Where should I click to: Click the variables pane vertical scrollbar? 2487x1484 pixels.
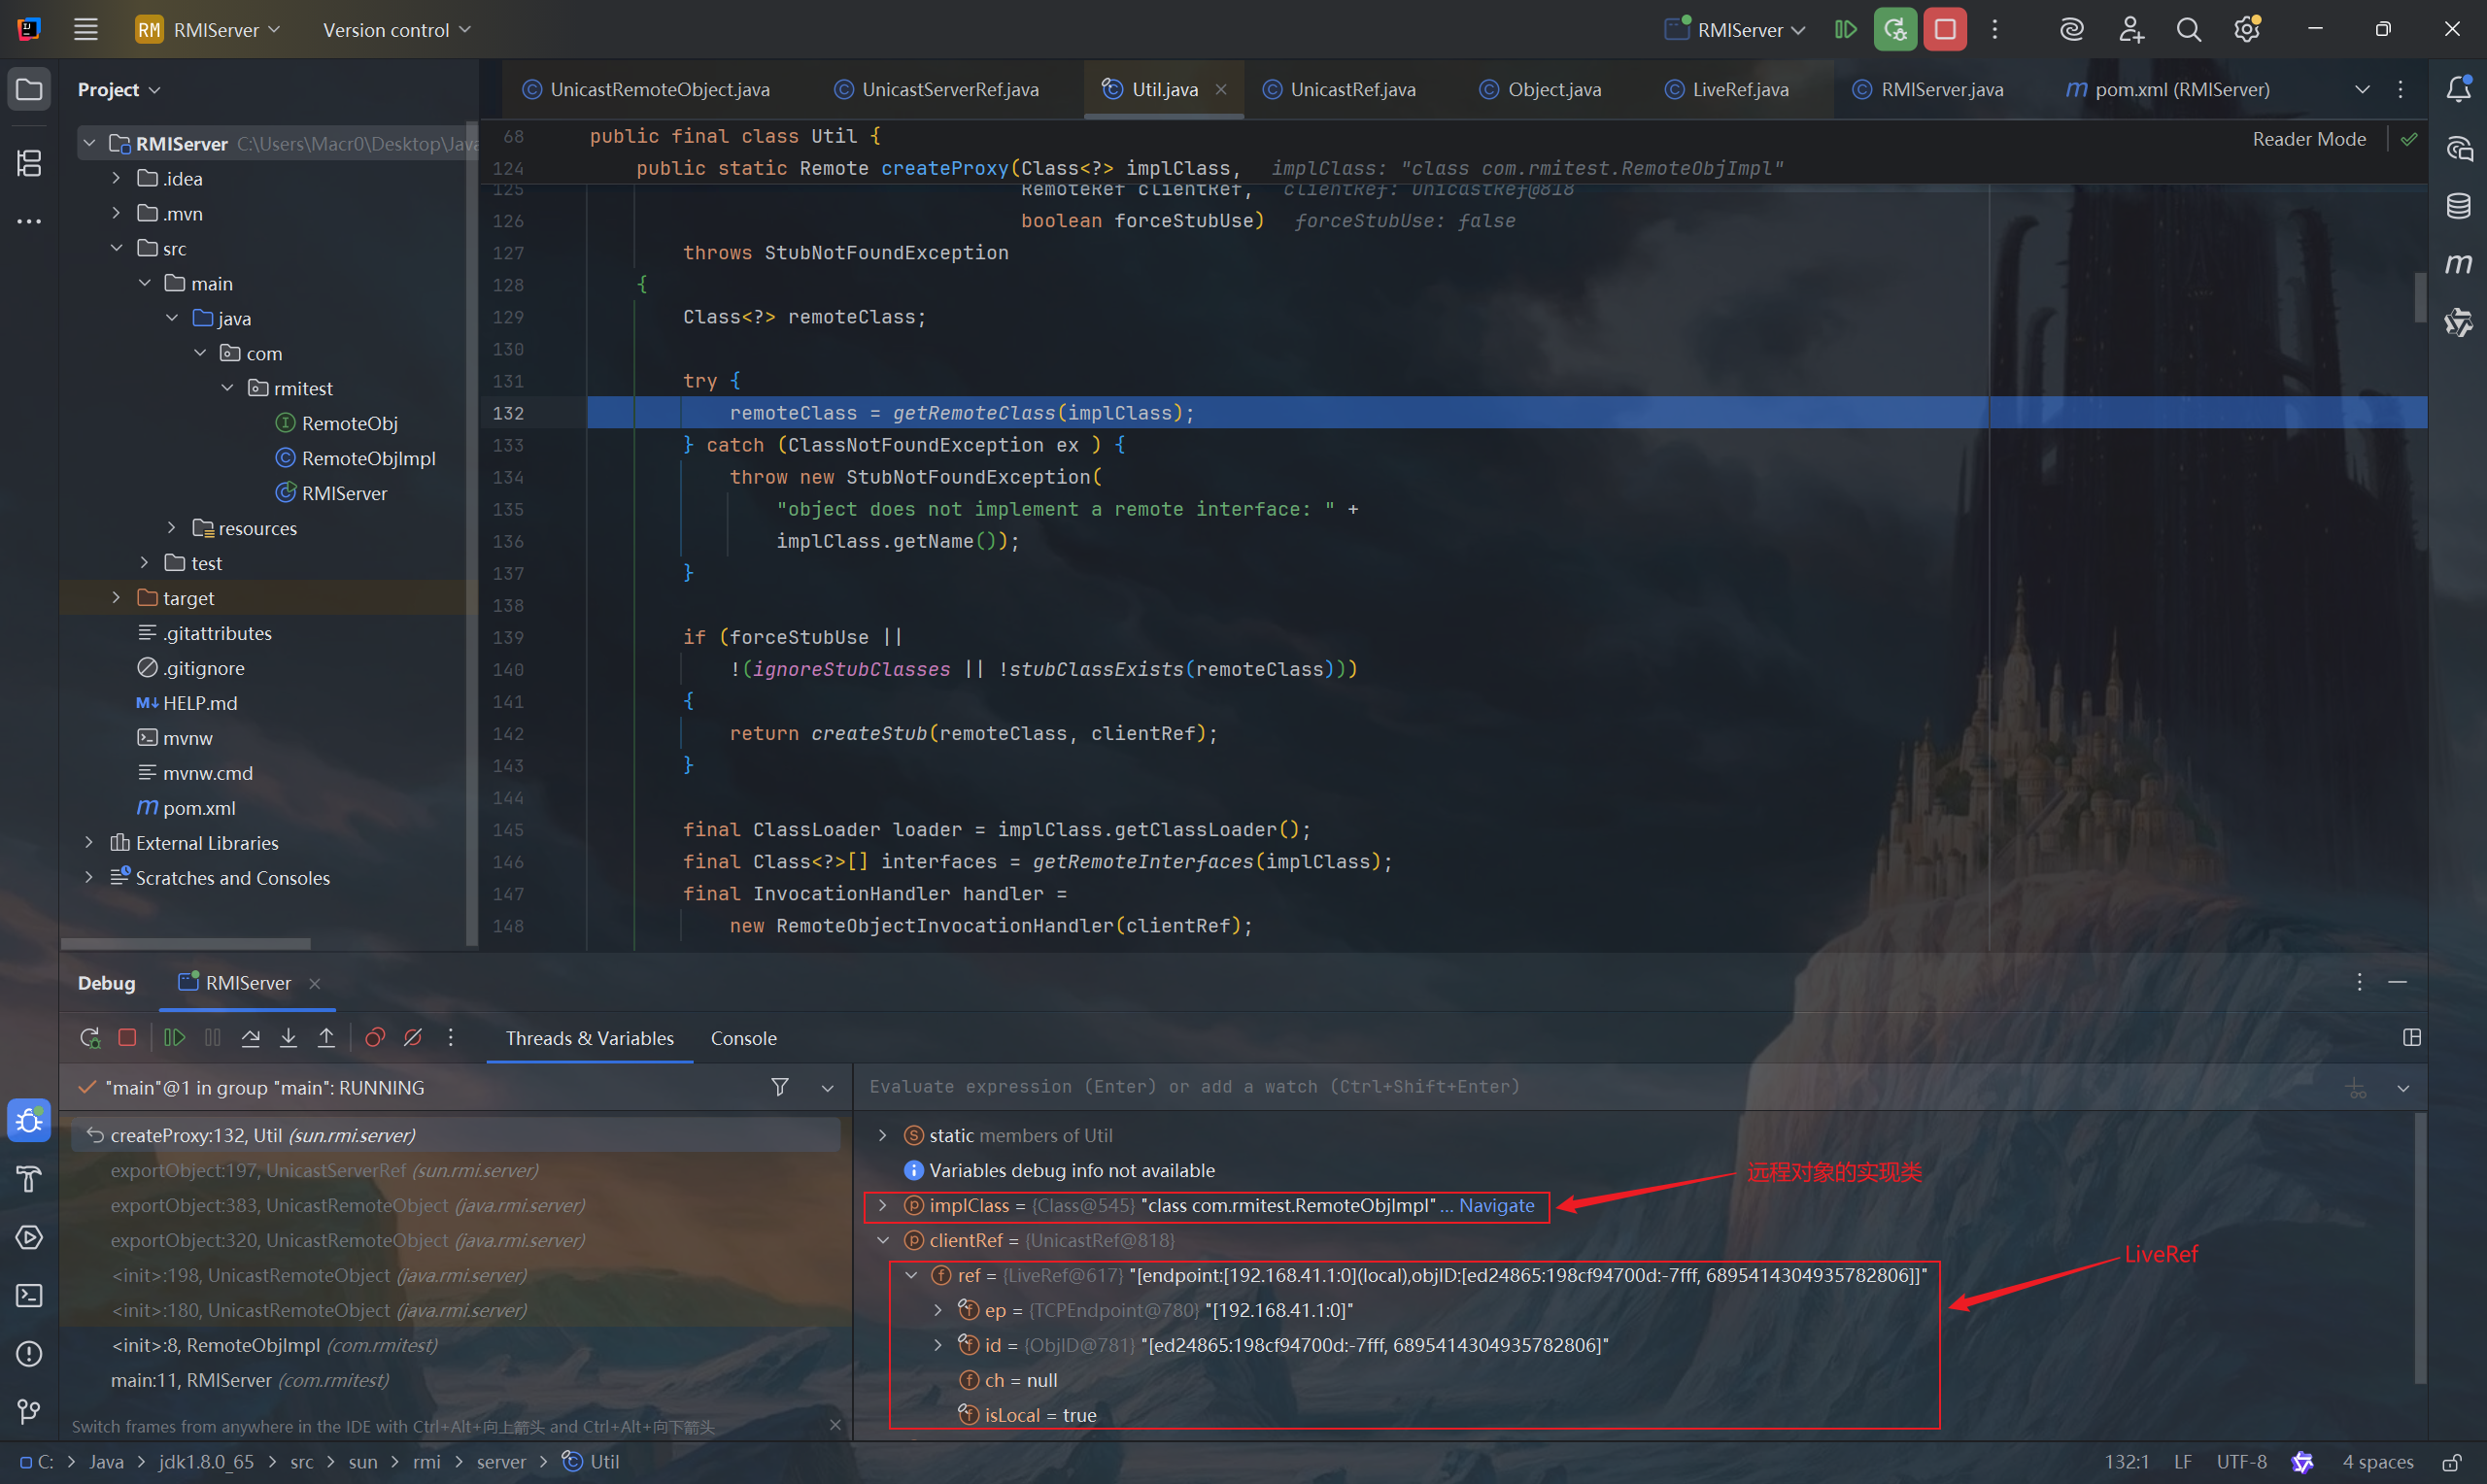[2419, 1250]
